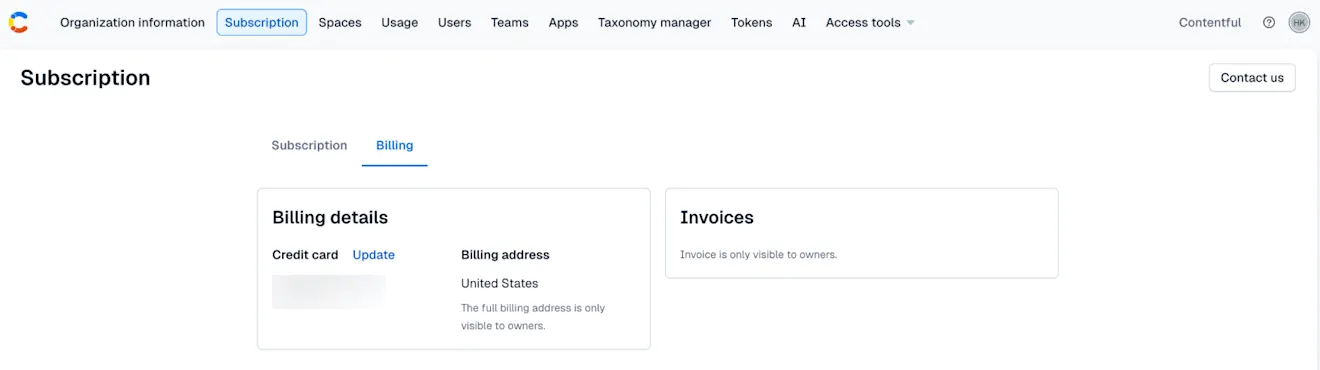This screenshot has width=1320, height=370.
Task: Click 'Invoice is only visible to owners.' text
Action: (x=758, y=255)
